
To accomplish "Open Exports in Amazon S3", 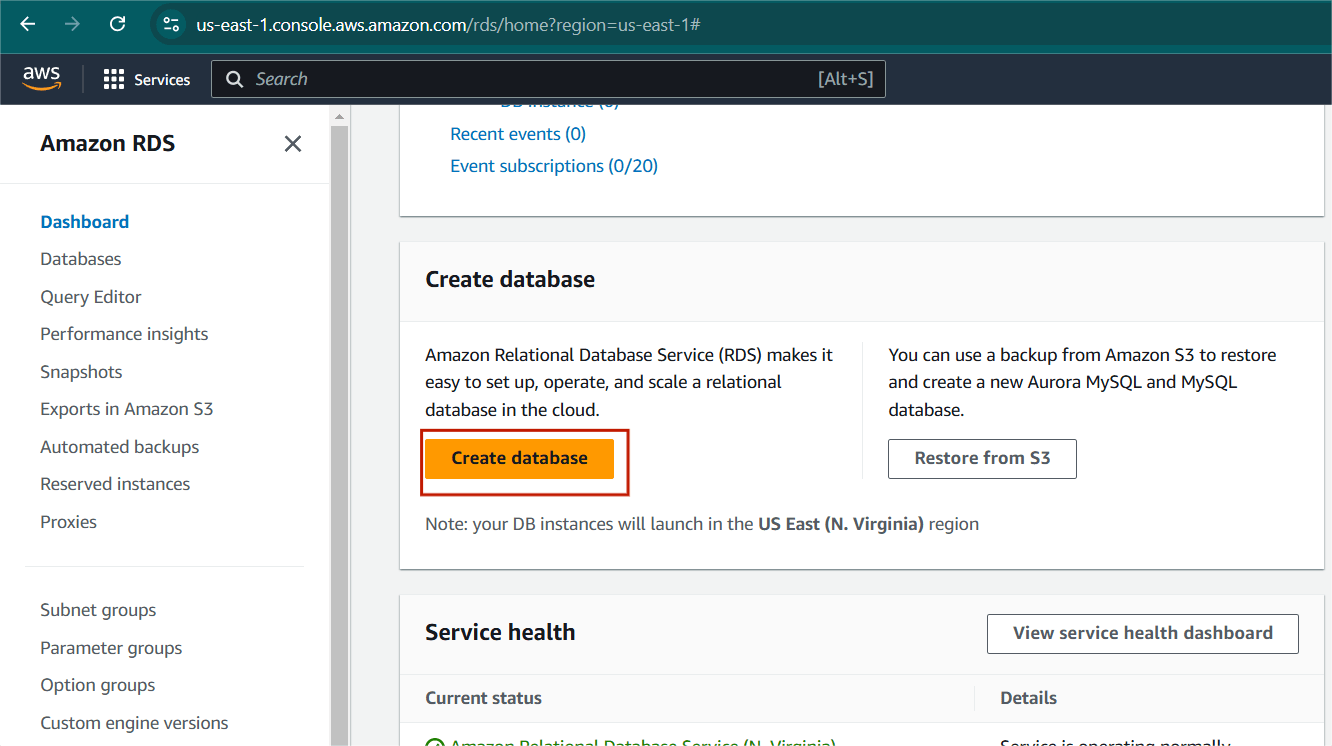I will pyautogui.click(x=127, y=409).
